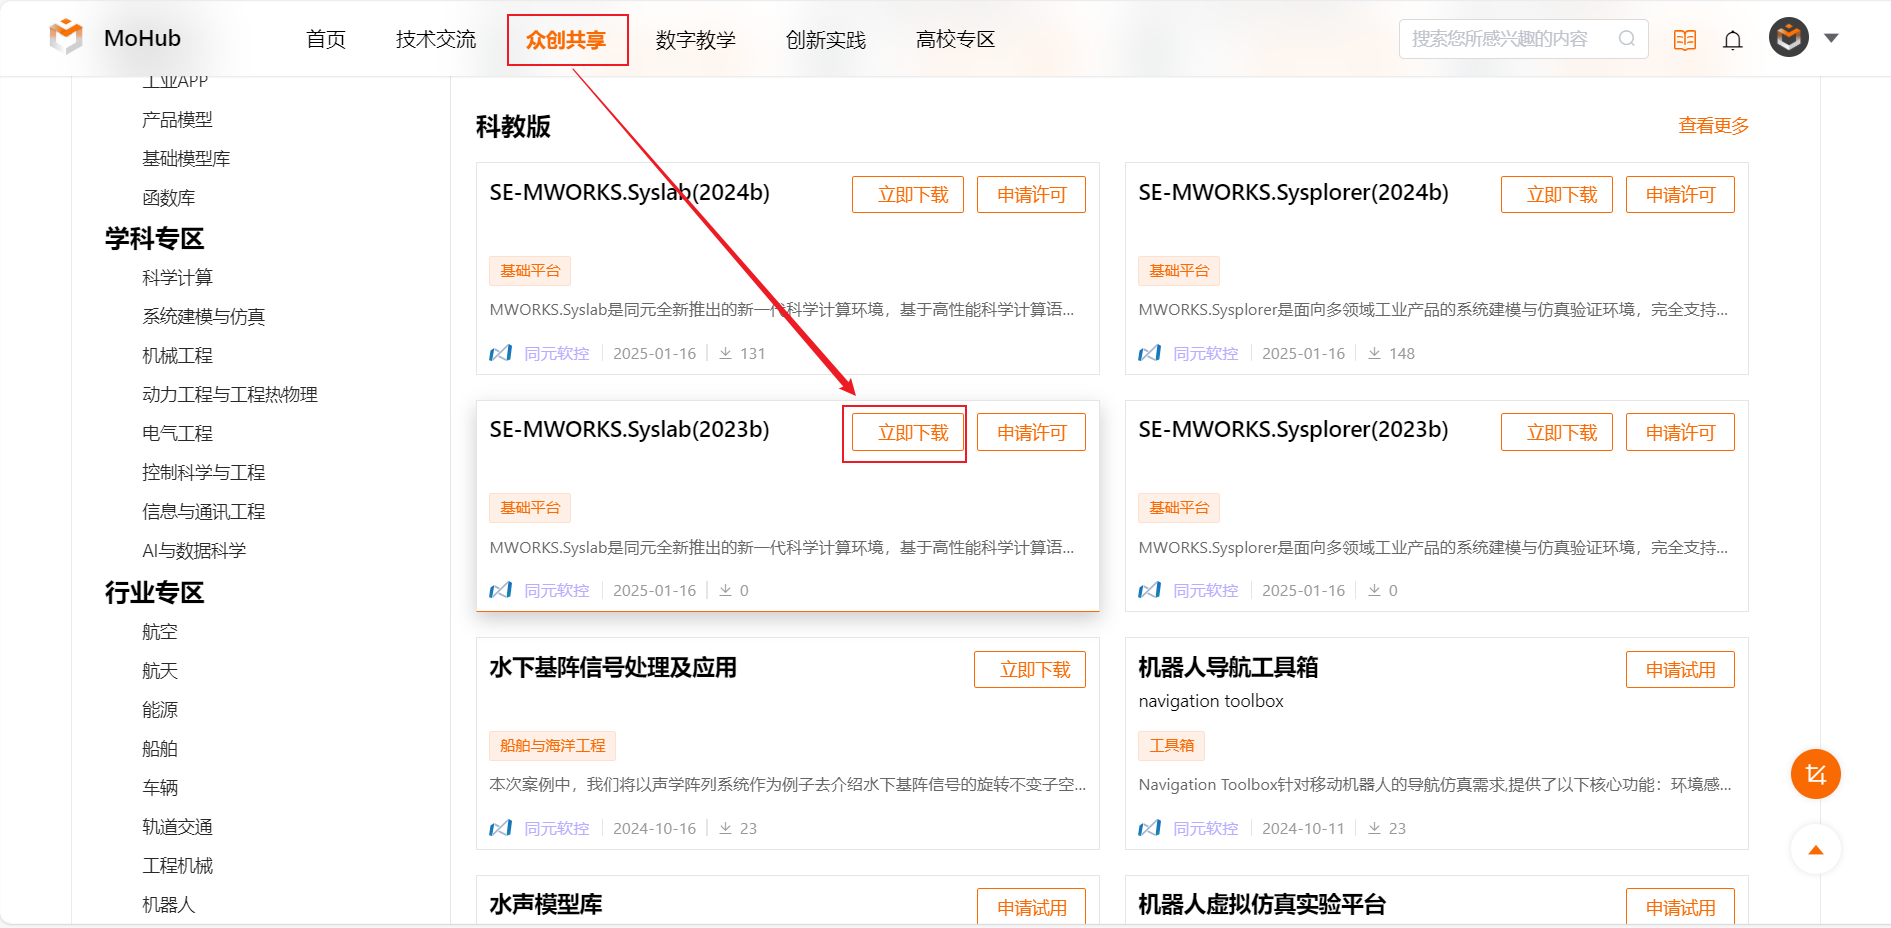Screen dimensions: 1891x928
Task: Select 动力工程与工程热物理 in sidebar
Action: pyautogui.click(x=229, y=394)
